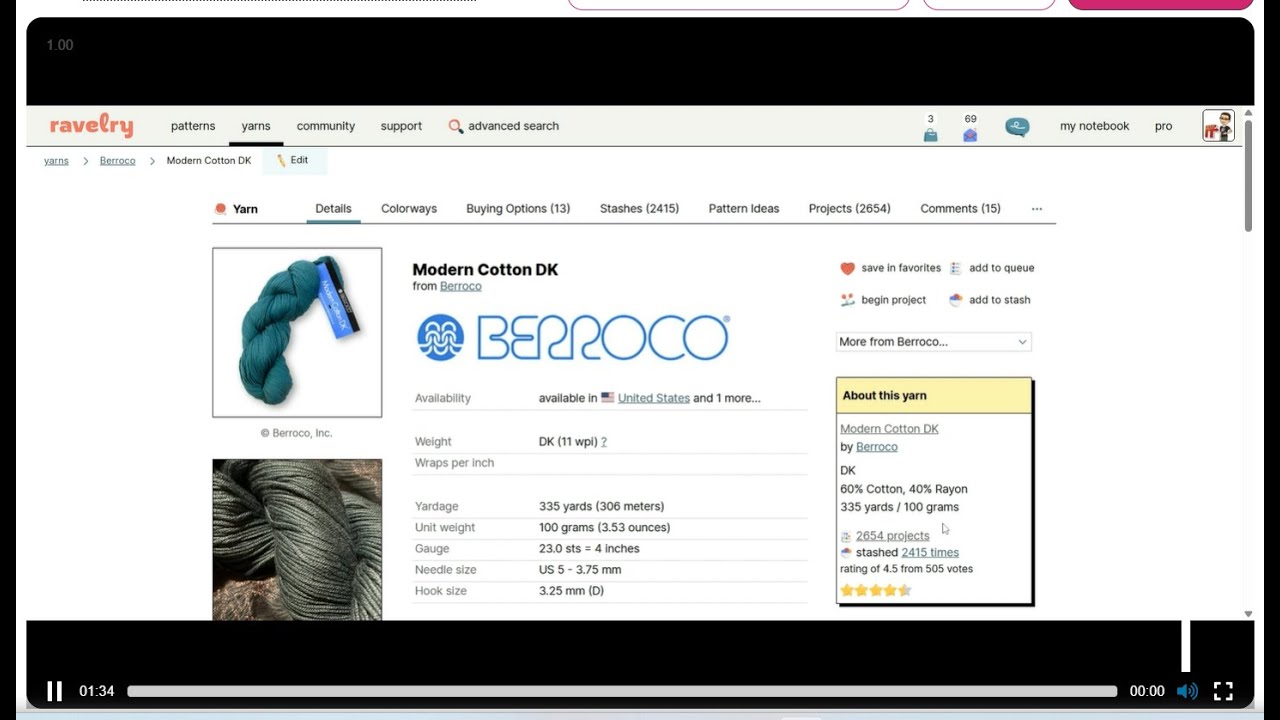Switch to the Colorways tab
Image resolution: width=1280 pixels, height=720 pixels.
(409, 209)
